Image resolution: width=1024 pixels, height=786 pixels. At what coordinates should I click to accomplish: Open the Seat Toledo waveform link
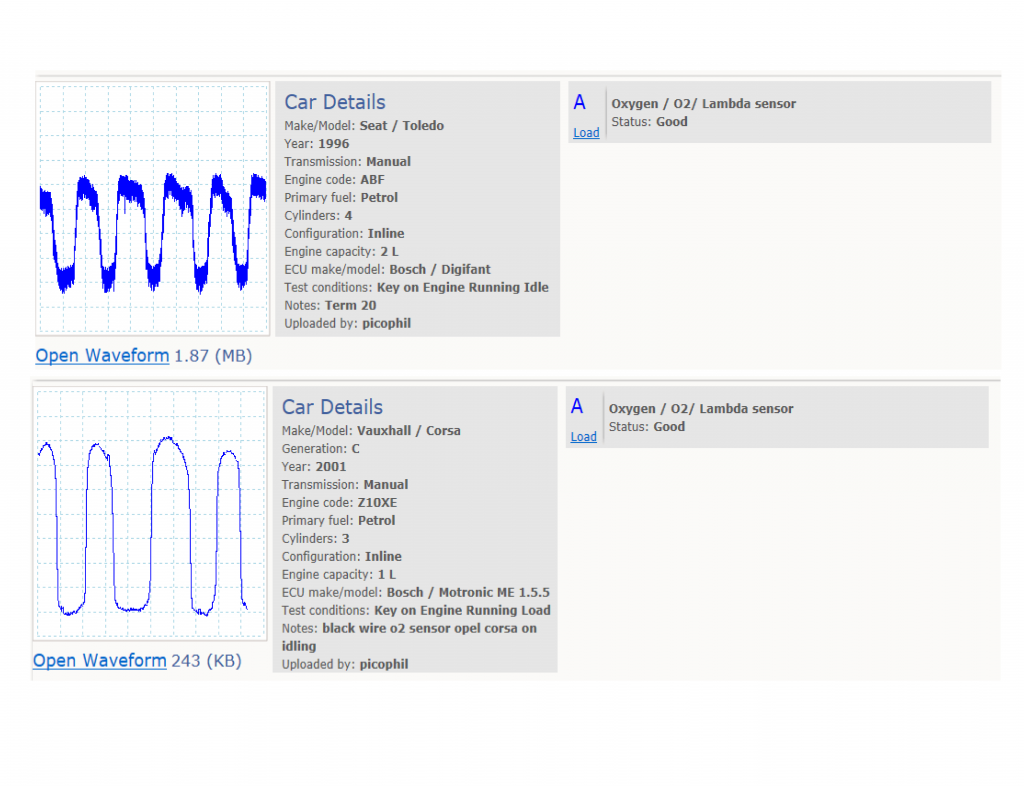click(103, 356)
